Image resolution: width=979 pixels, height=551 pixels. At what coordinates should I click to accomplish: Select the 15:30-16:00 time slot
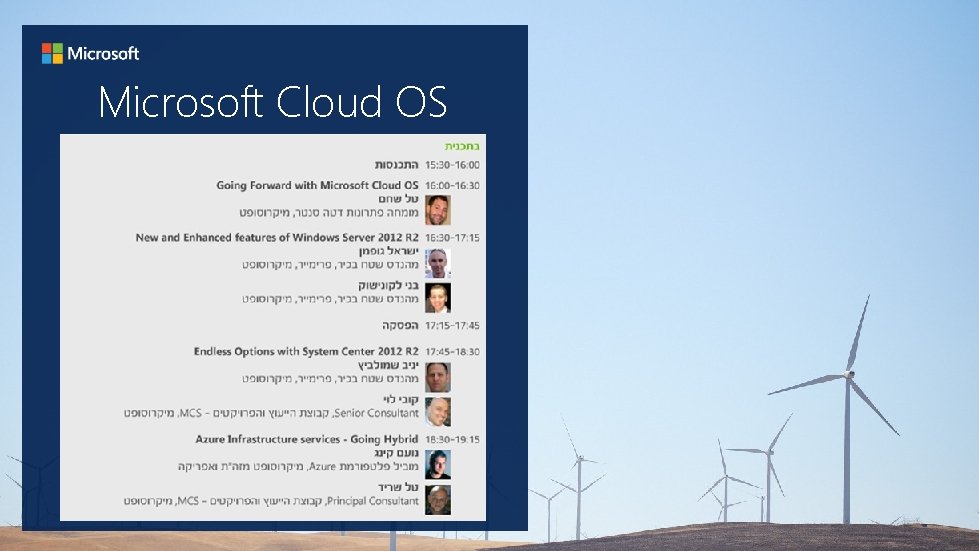[x=452, y=165]
